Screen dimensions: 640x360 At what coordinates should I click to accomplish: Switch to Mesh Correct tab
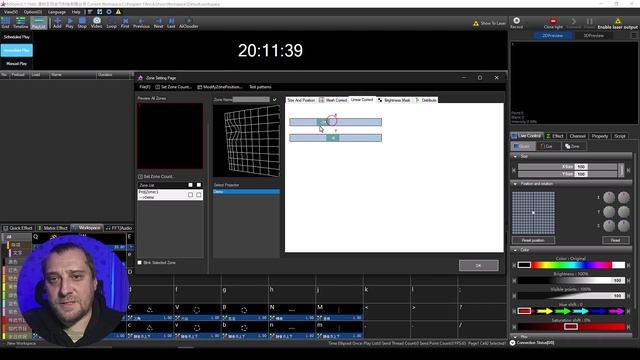tap(333, 100)
